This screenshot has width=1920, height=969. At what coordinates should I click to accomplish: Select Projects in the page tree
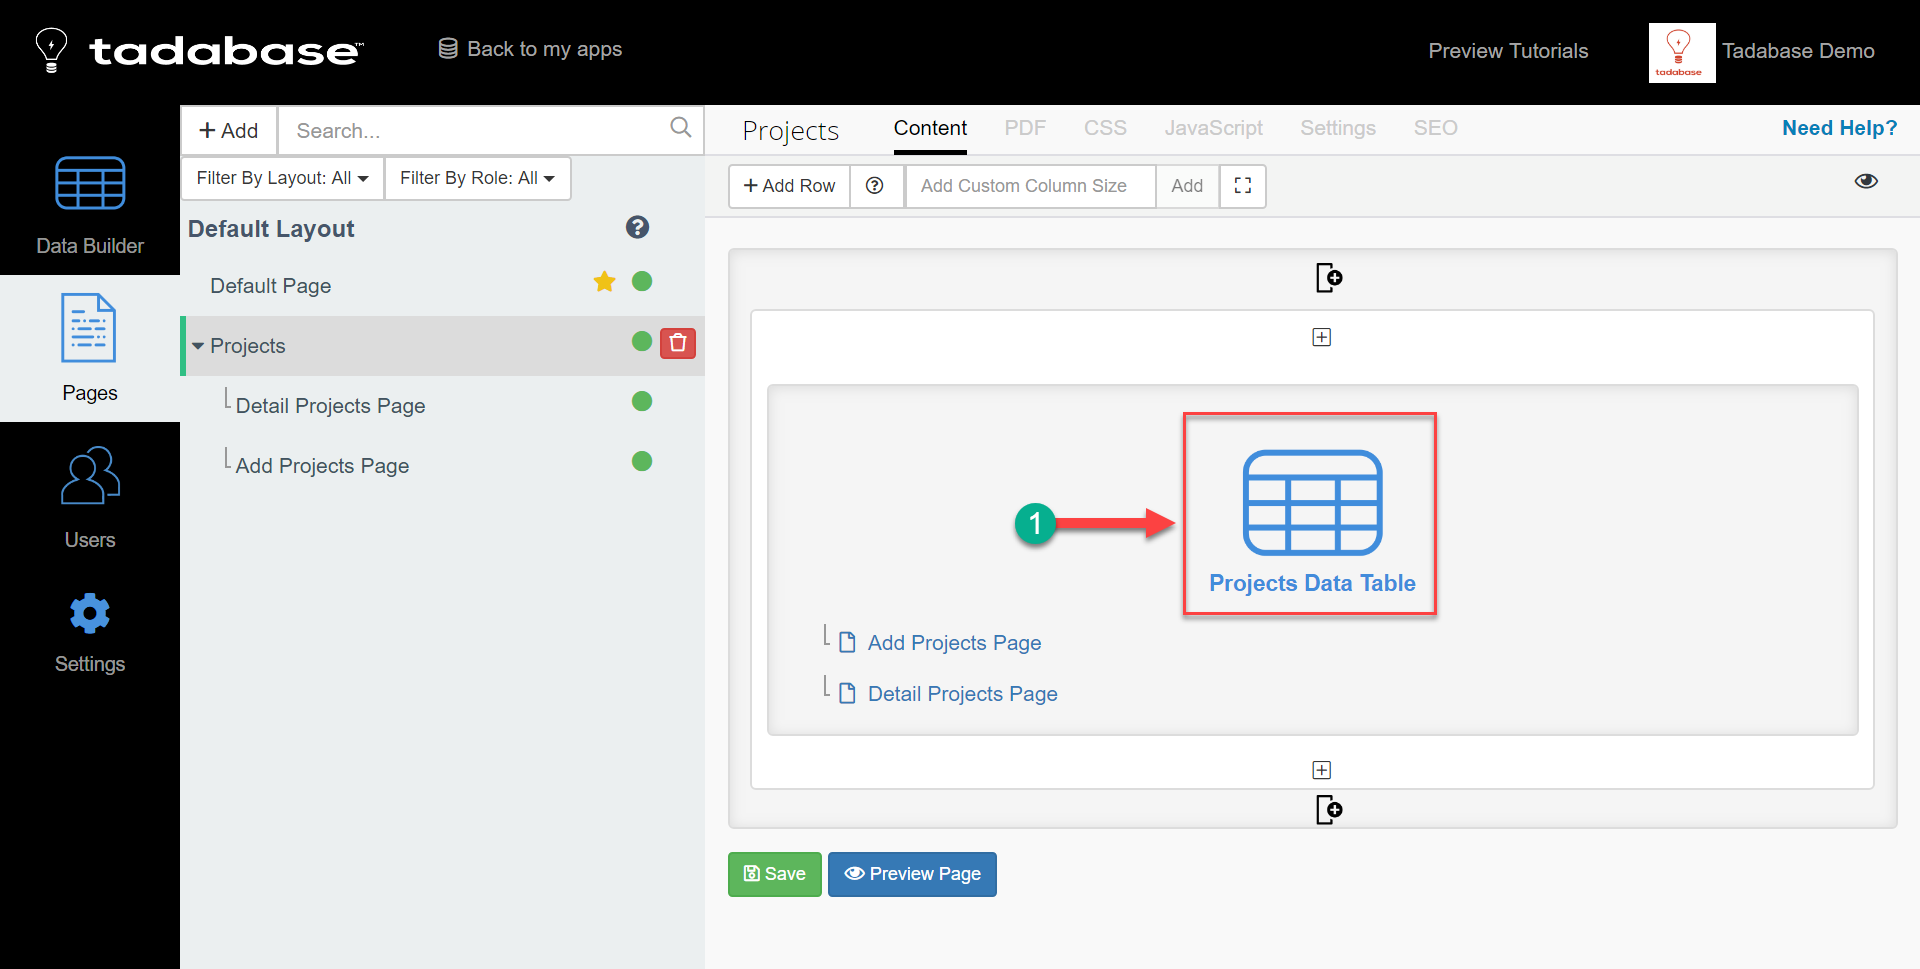(248, 346)
